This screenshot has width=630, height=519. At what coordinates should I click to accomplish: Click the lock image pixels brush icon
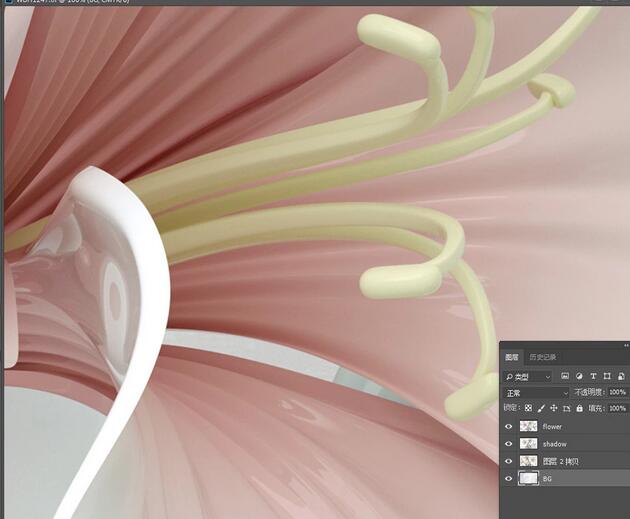pyautogui.click(x=542, y=409)
